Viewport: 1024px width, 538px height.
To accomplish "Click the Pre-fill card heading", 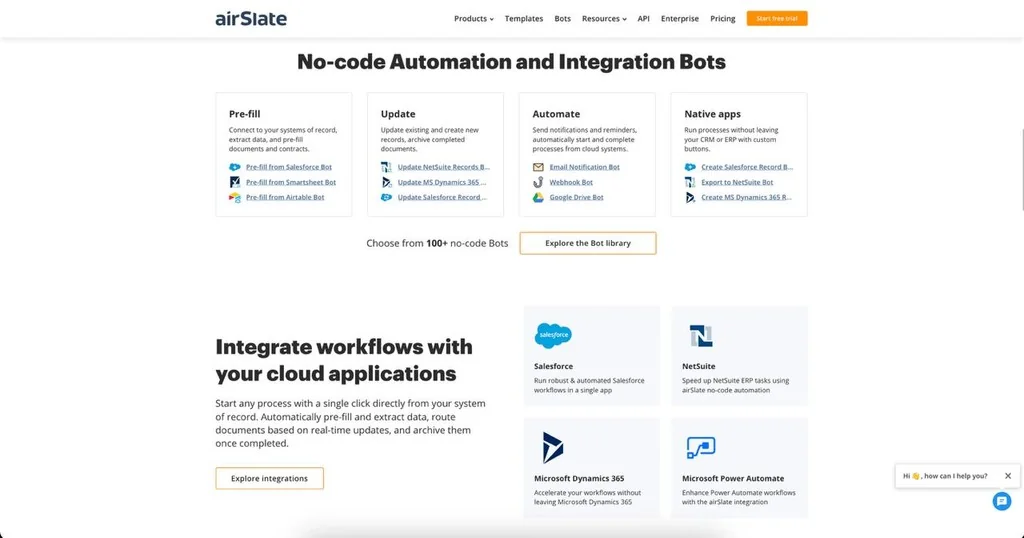I will [244, 114].
